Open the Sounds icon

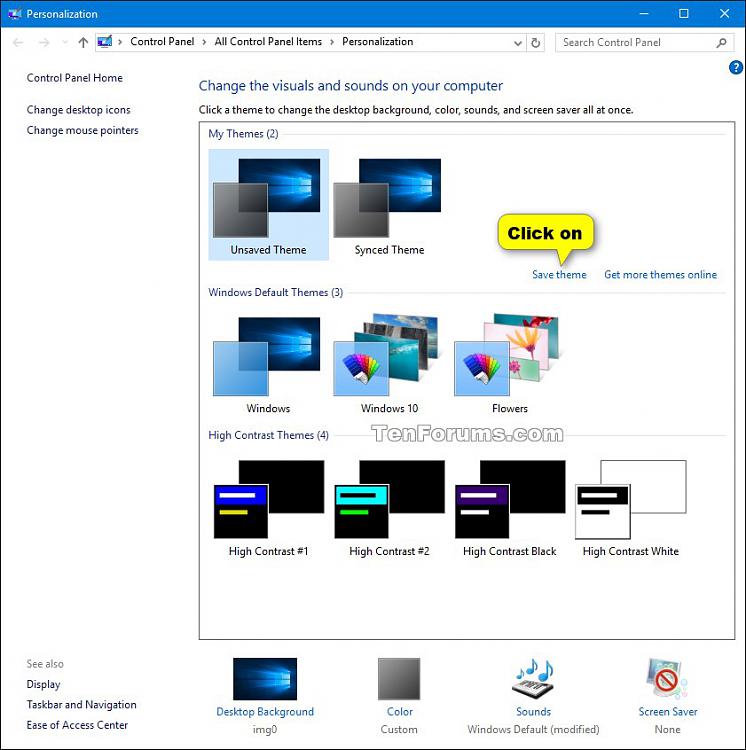click(533, 679)
